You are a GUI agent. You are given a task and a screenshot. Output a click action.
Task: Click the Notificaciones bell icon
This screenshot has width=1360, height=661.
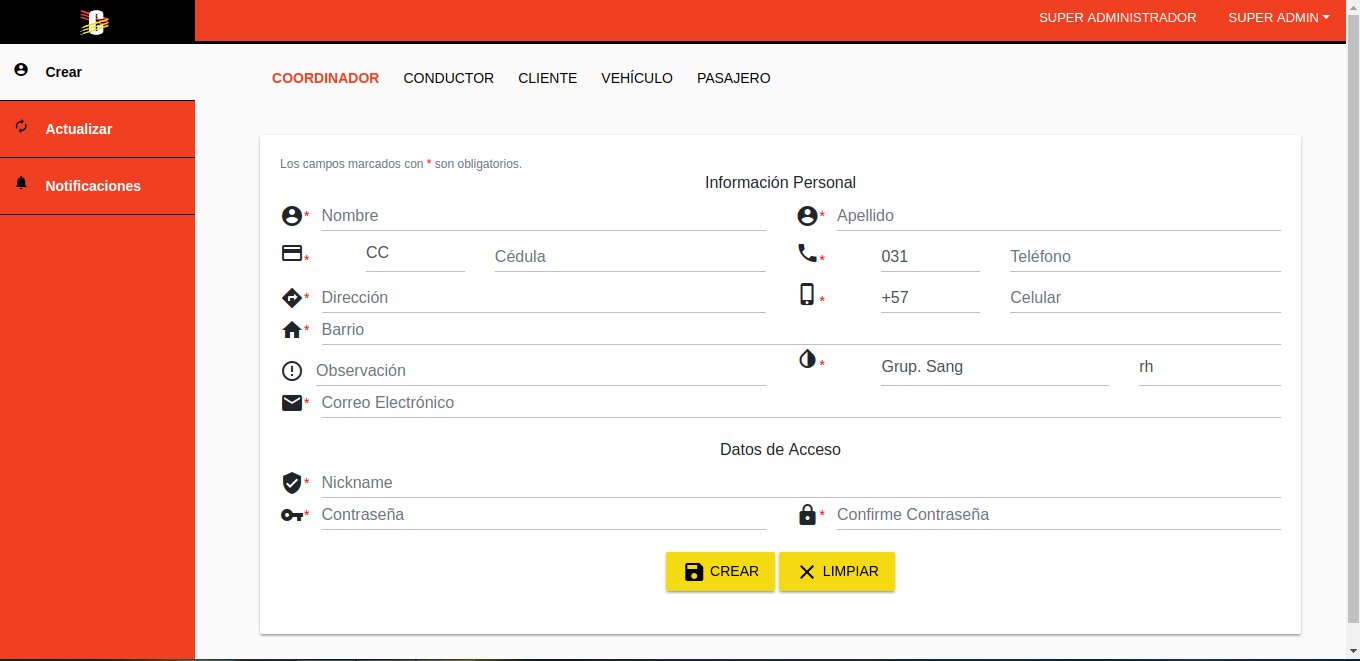21,184
